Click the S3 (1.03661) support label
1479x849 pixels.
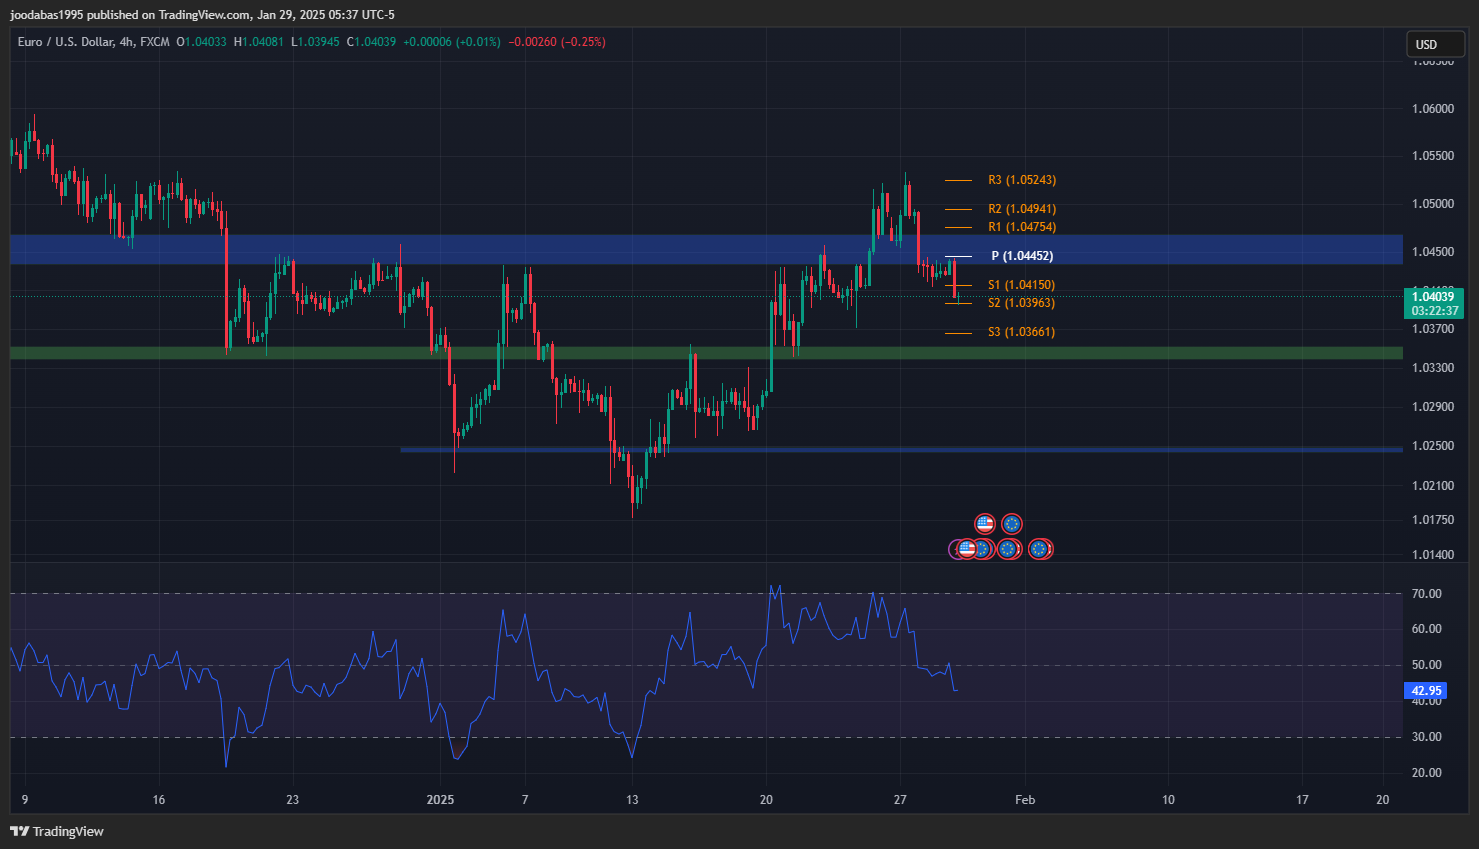pyautogui.click(x=1021, y=332)
